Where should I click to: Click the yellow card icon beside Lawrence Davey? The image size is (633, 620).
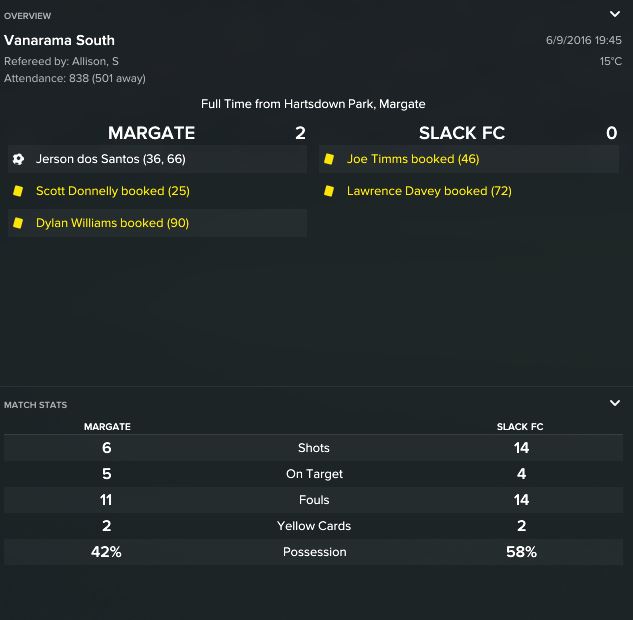329,191
